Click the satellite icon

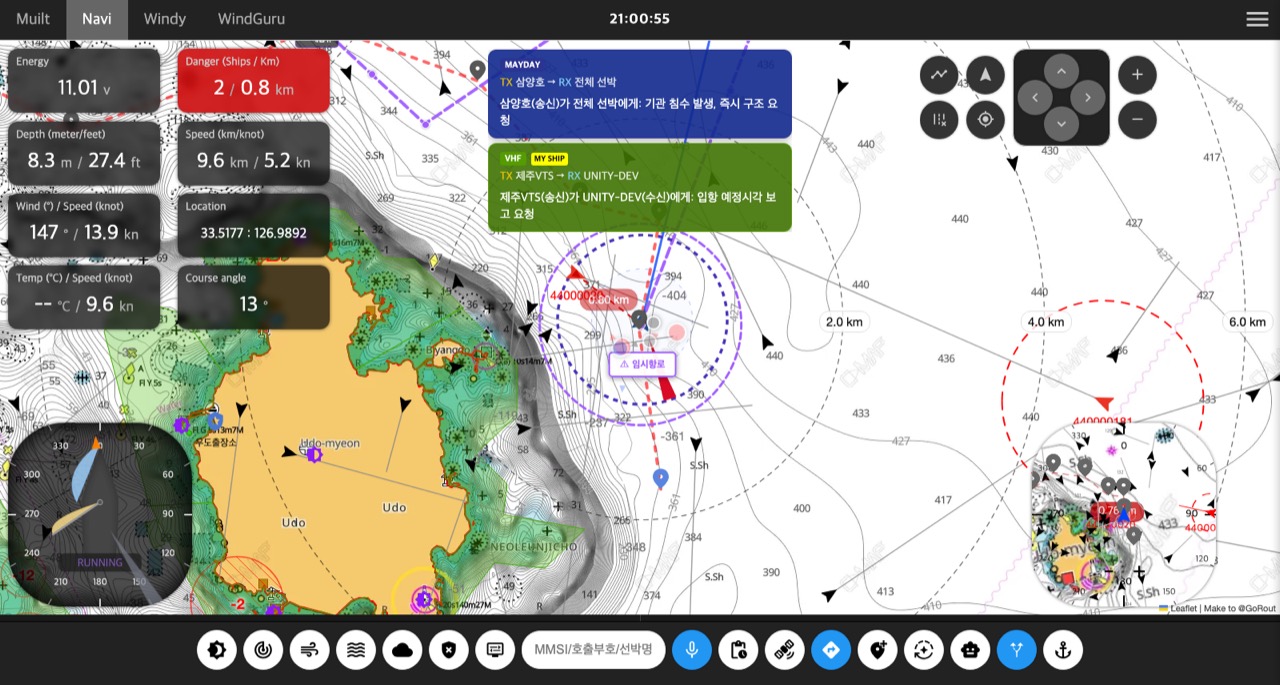(x=784, y=650)
